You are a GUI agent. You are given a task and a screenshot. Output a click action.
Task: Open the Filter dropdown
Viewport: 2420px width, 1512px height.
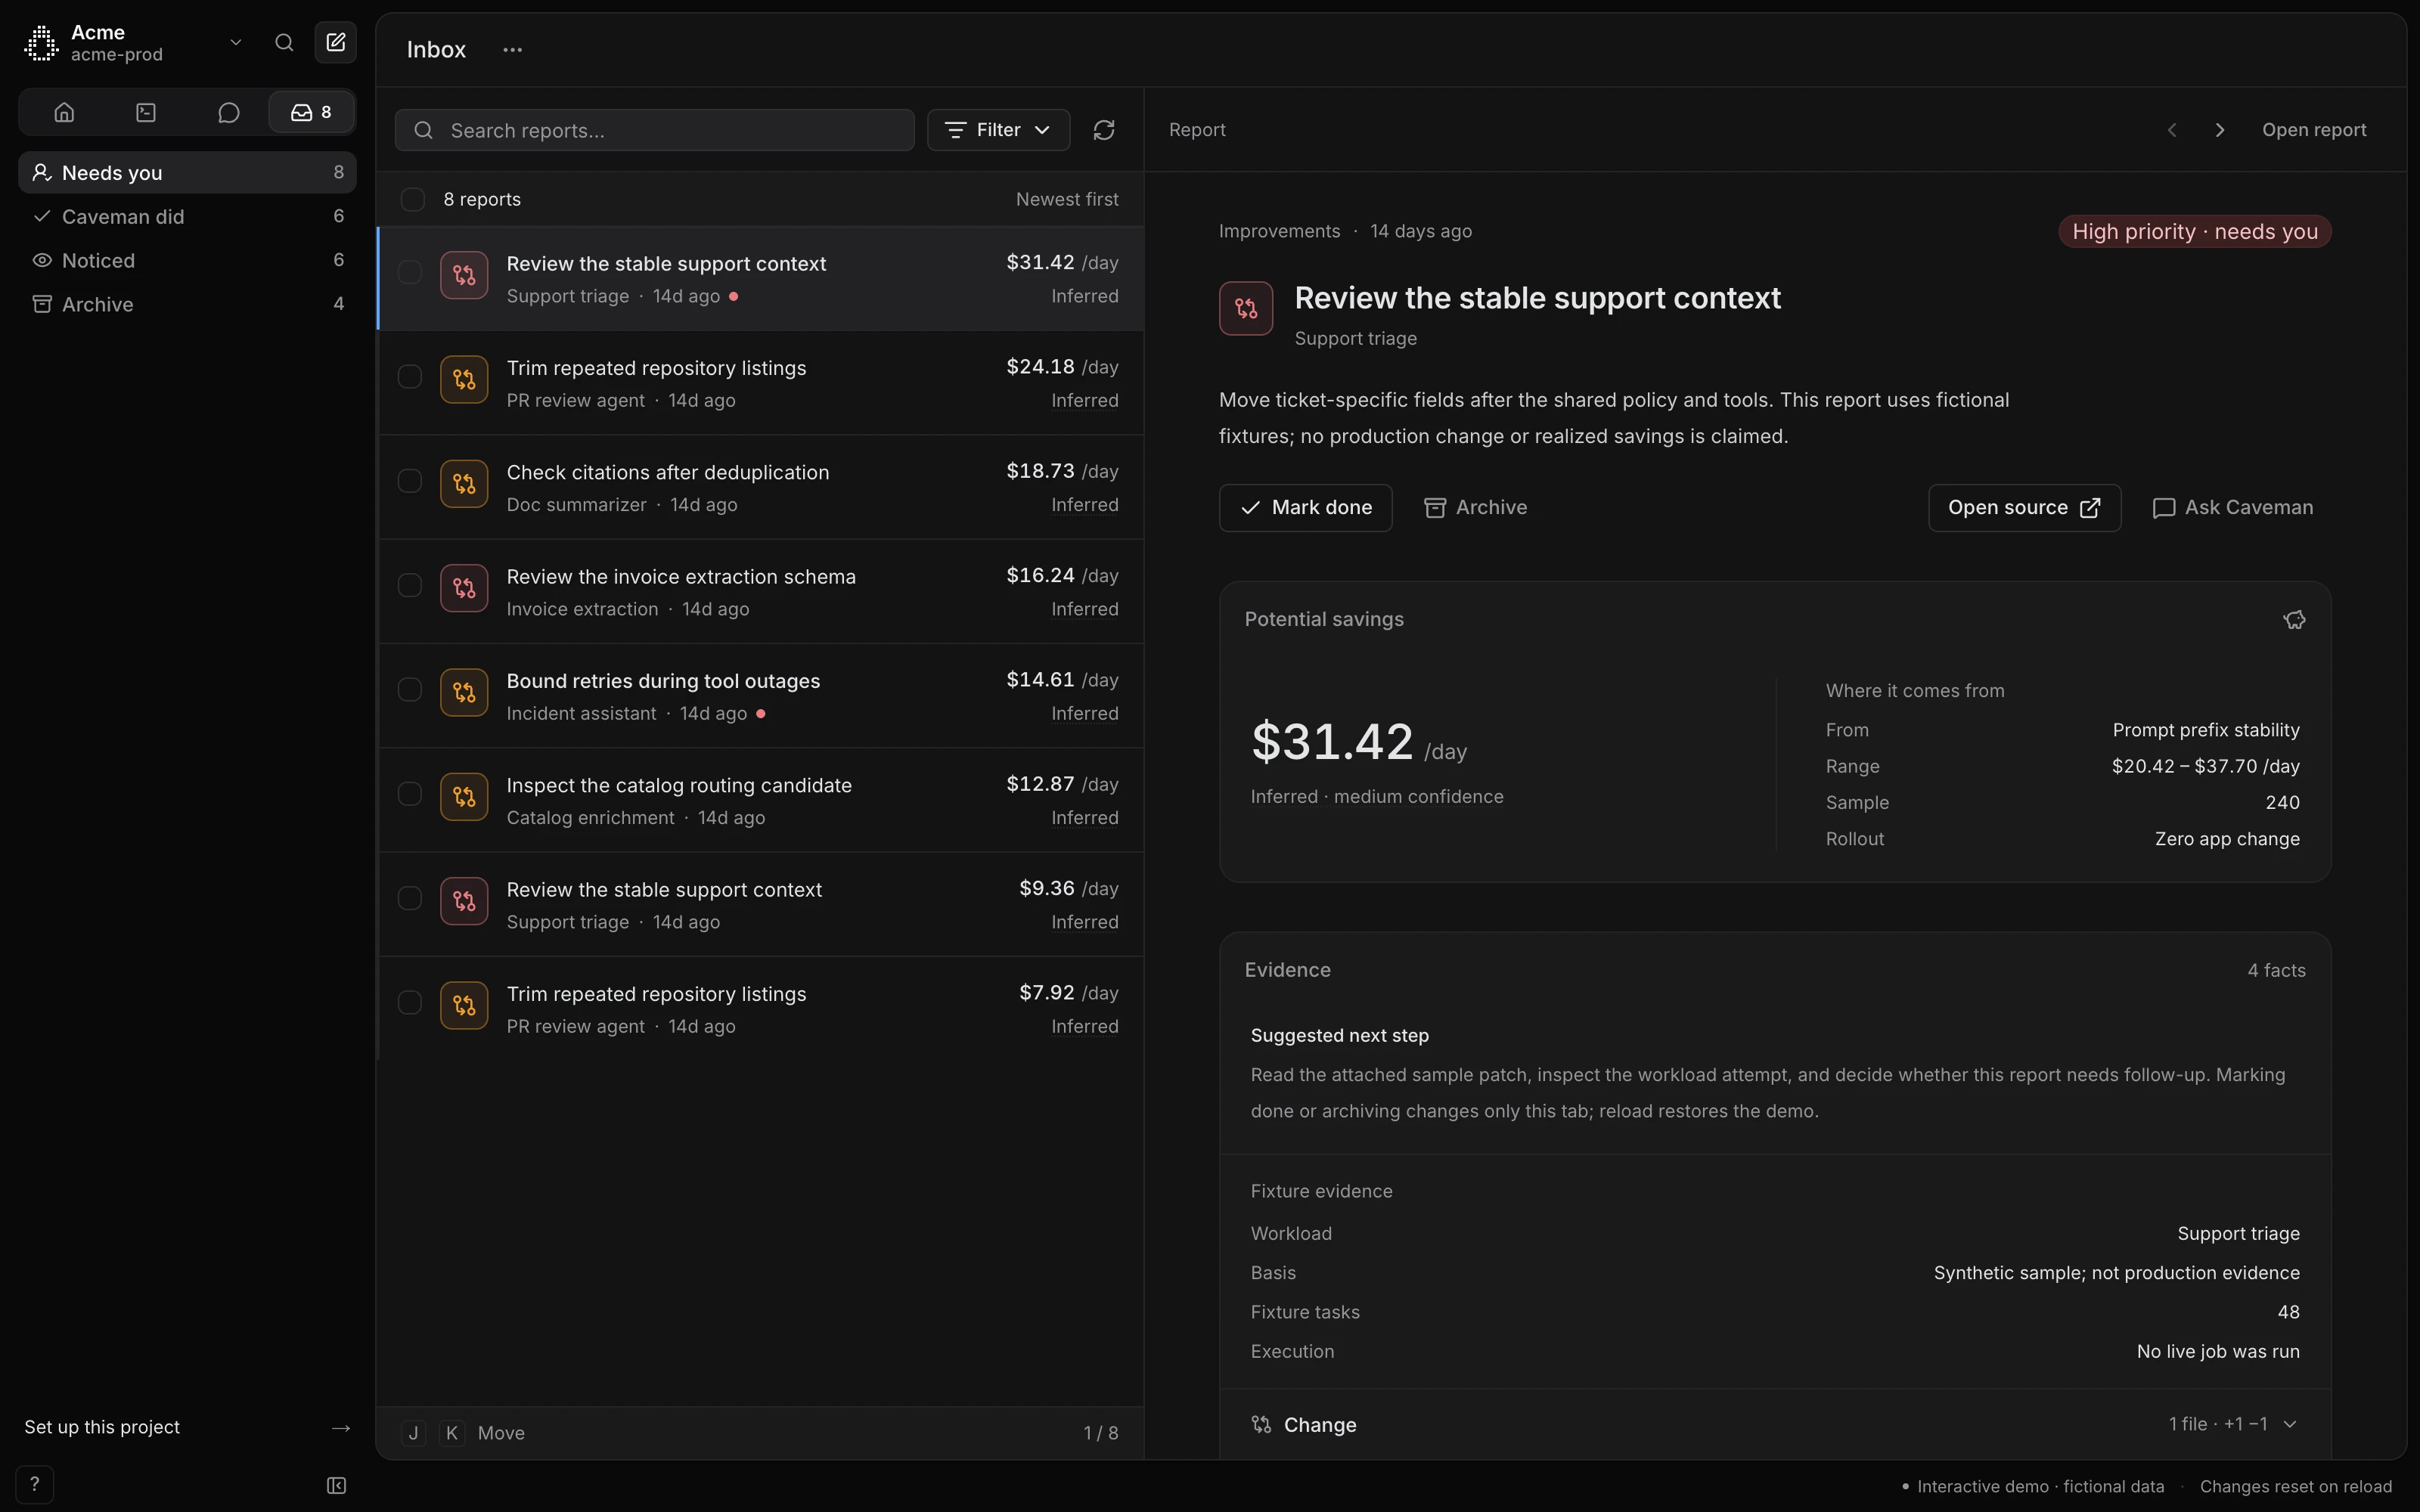[x=998, y=130]
